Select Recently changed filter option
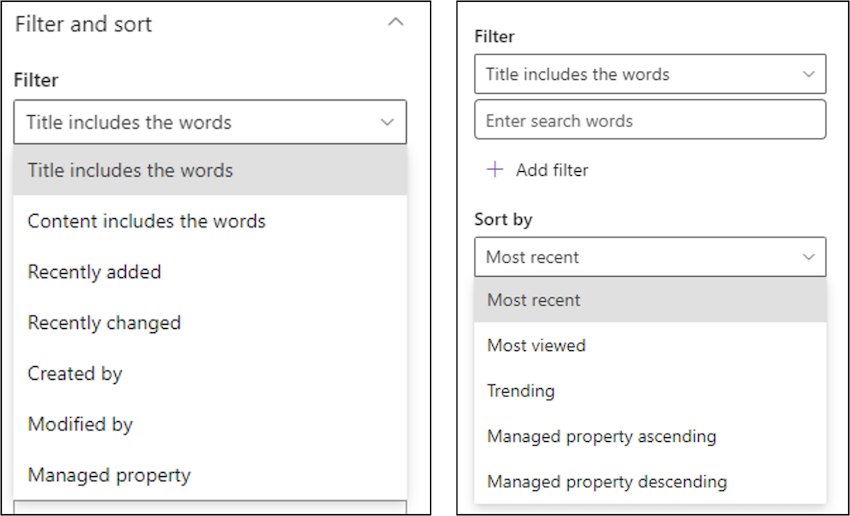 (x=210, y=322)
